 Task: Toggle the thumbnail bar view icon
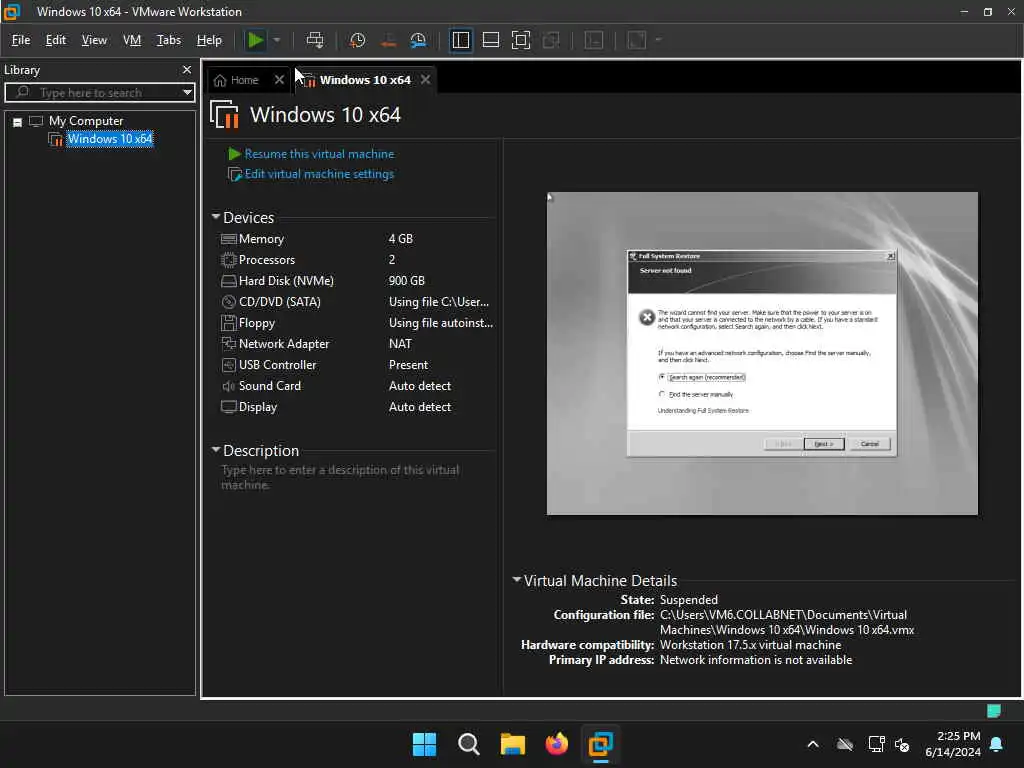(x=490, y=40)
